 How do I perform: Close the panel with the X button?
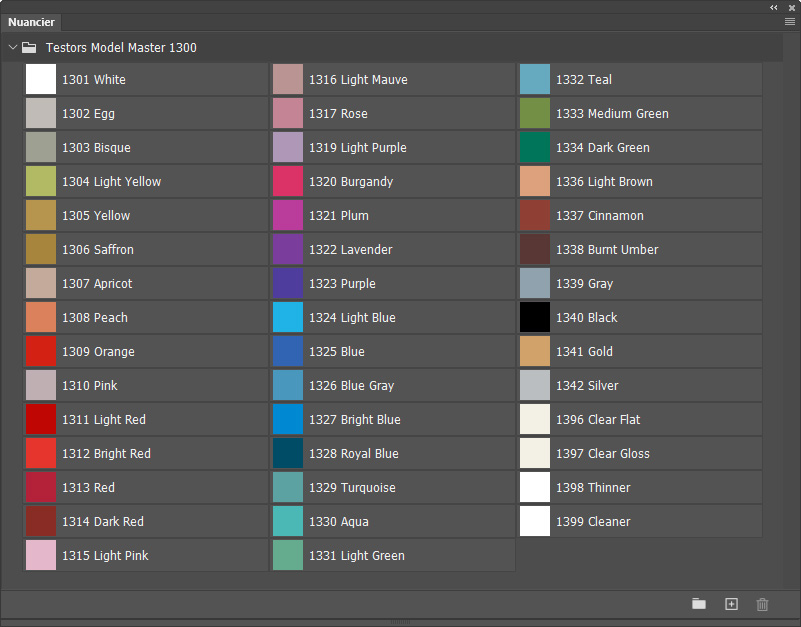coord(791,7)
